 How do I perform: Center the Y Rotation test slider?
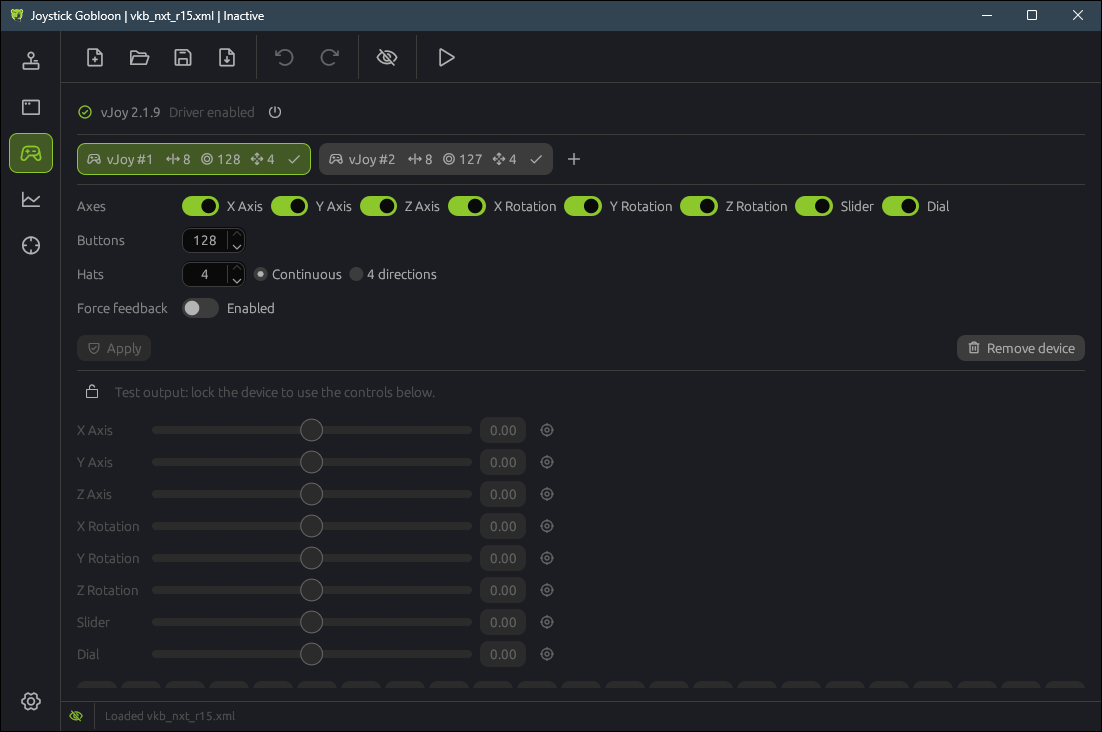click(x=547, y=558)
